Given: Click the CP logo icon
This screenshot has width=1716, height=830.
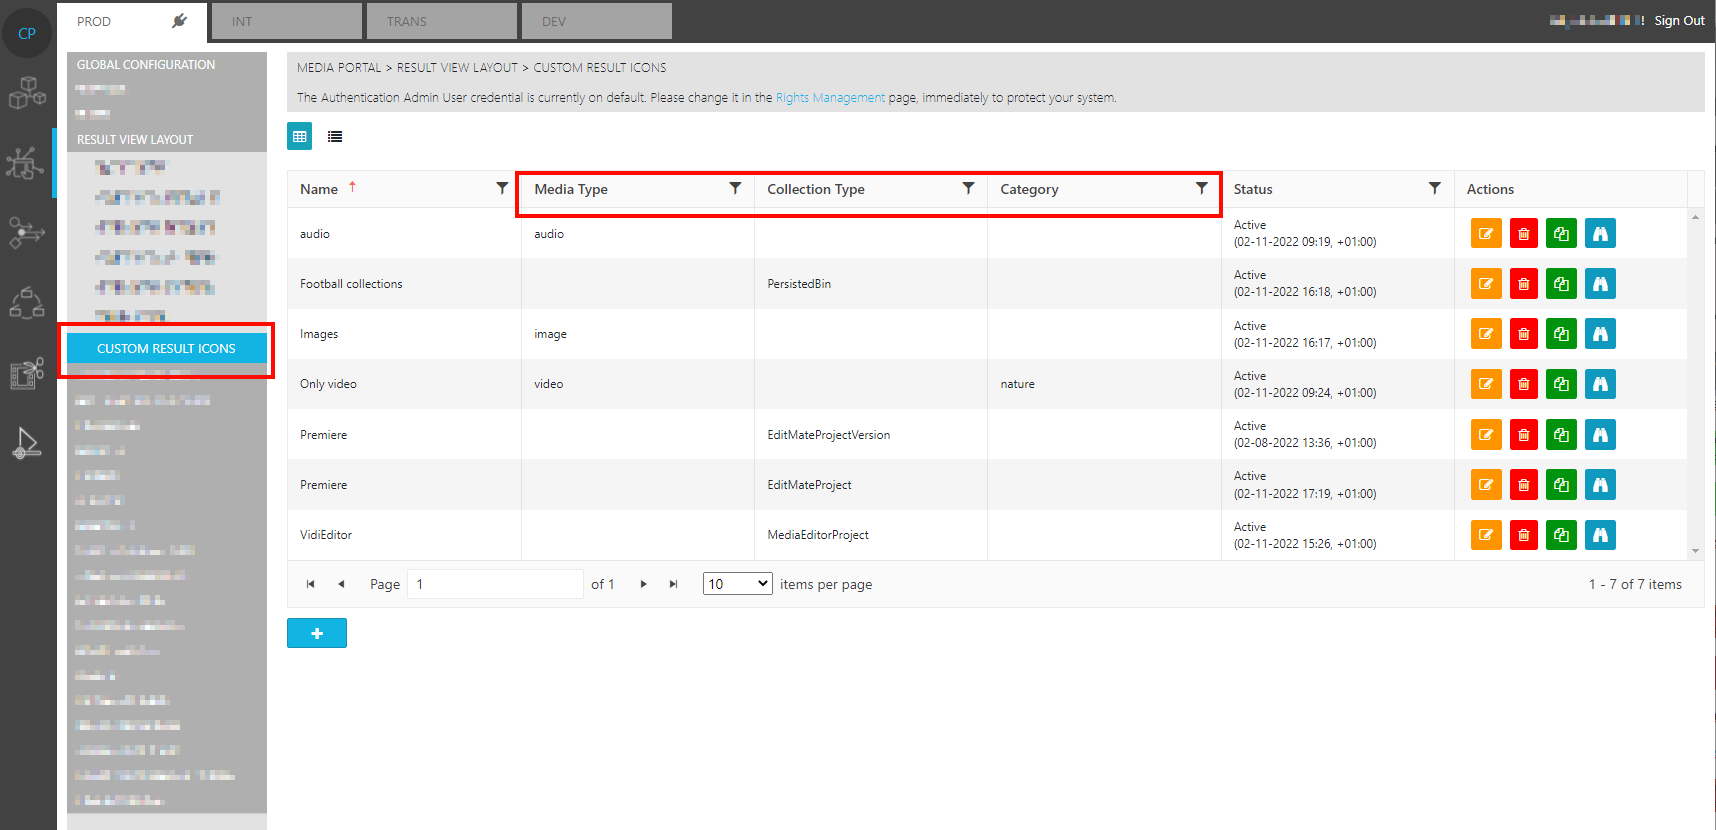Looking at the screenshot, I should [x=27, y=33].
